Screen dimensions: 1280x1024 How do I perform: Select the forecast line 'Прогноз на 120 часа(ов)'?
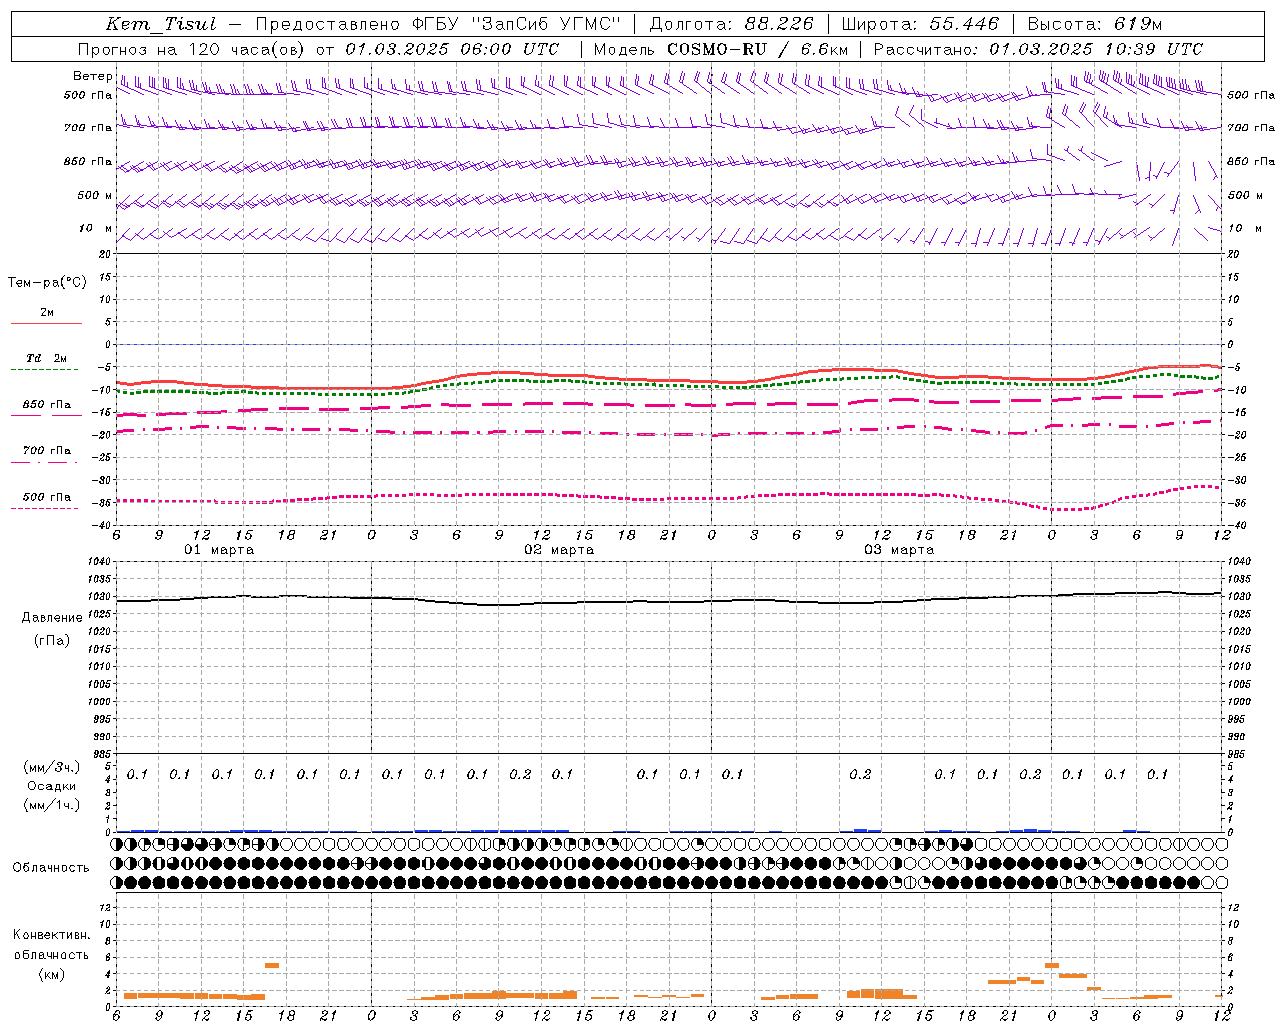coord(190,49)
